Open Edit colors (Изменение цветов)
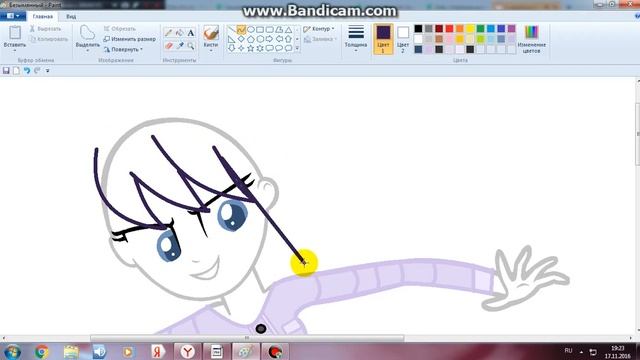The image size is (640, 360). [531, 39]
